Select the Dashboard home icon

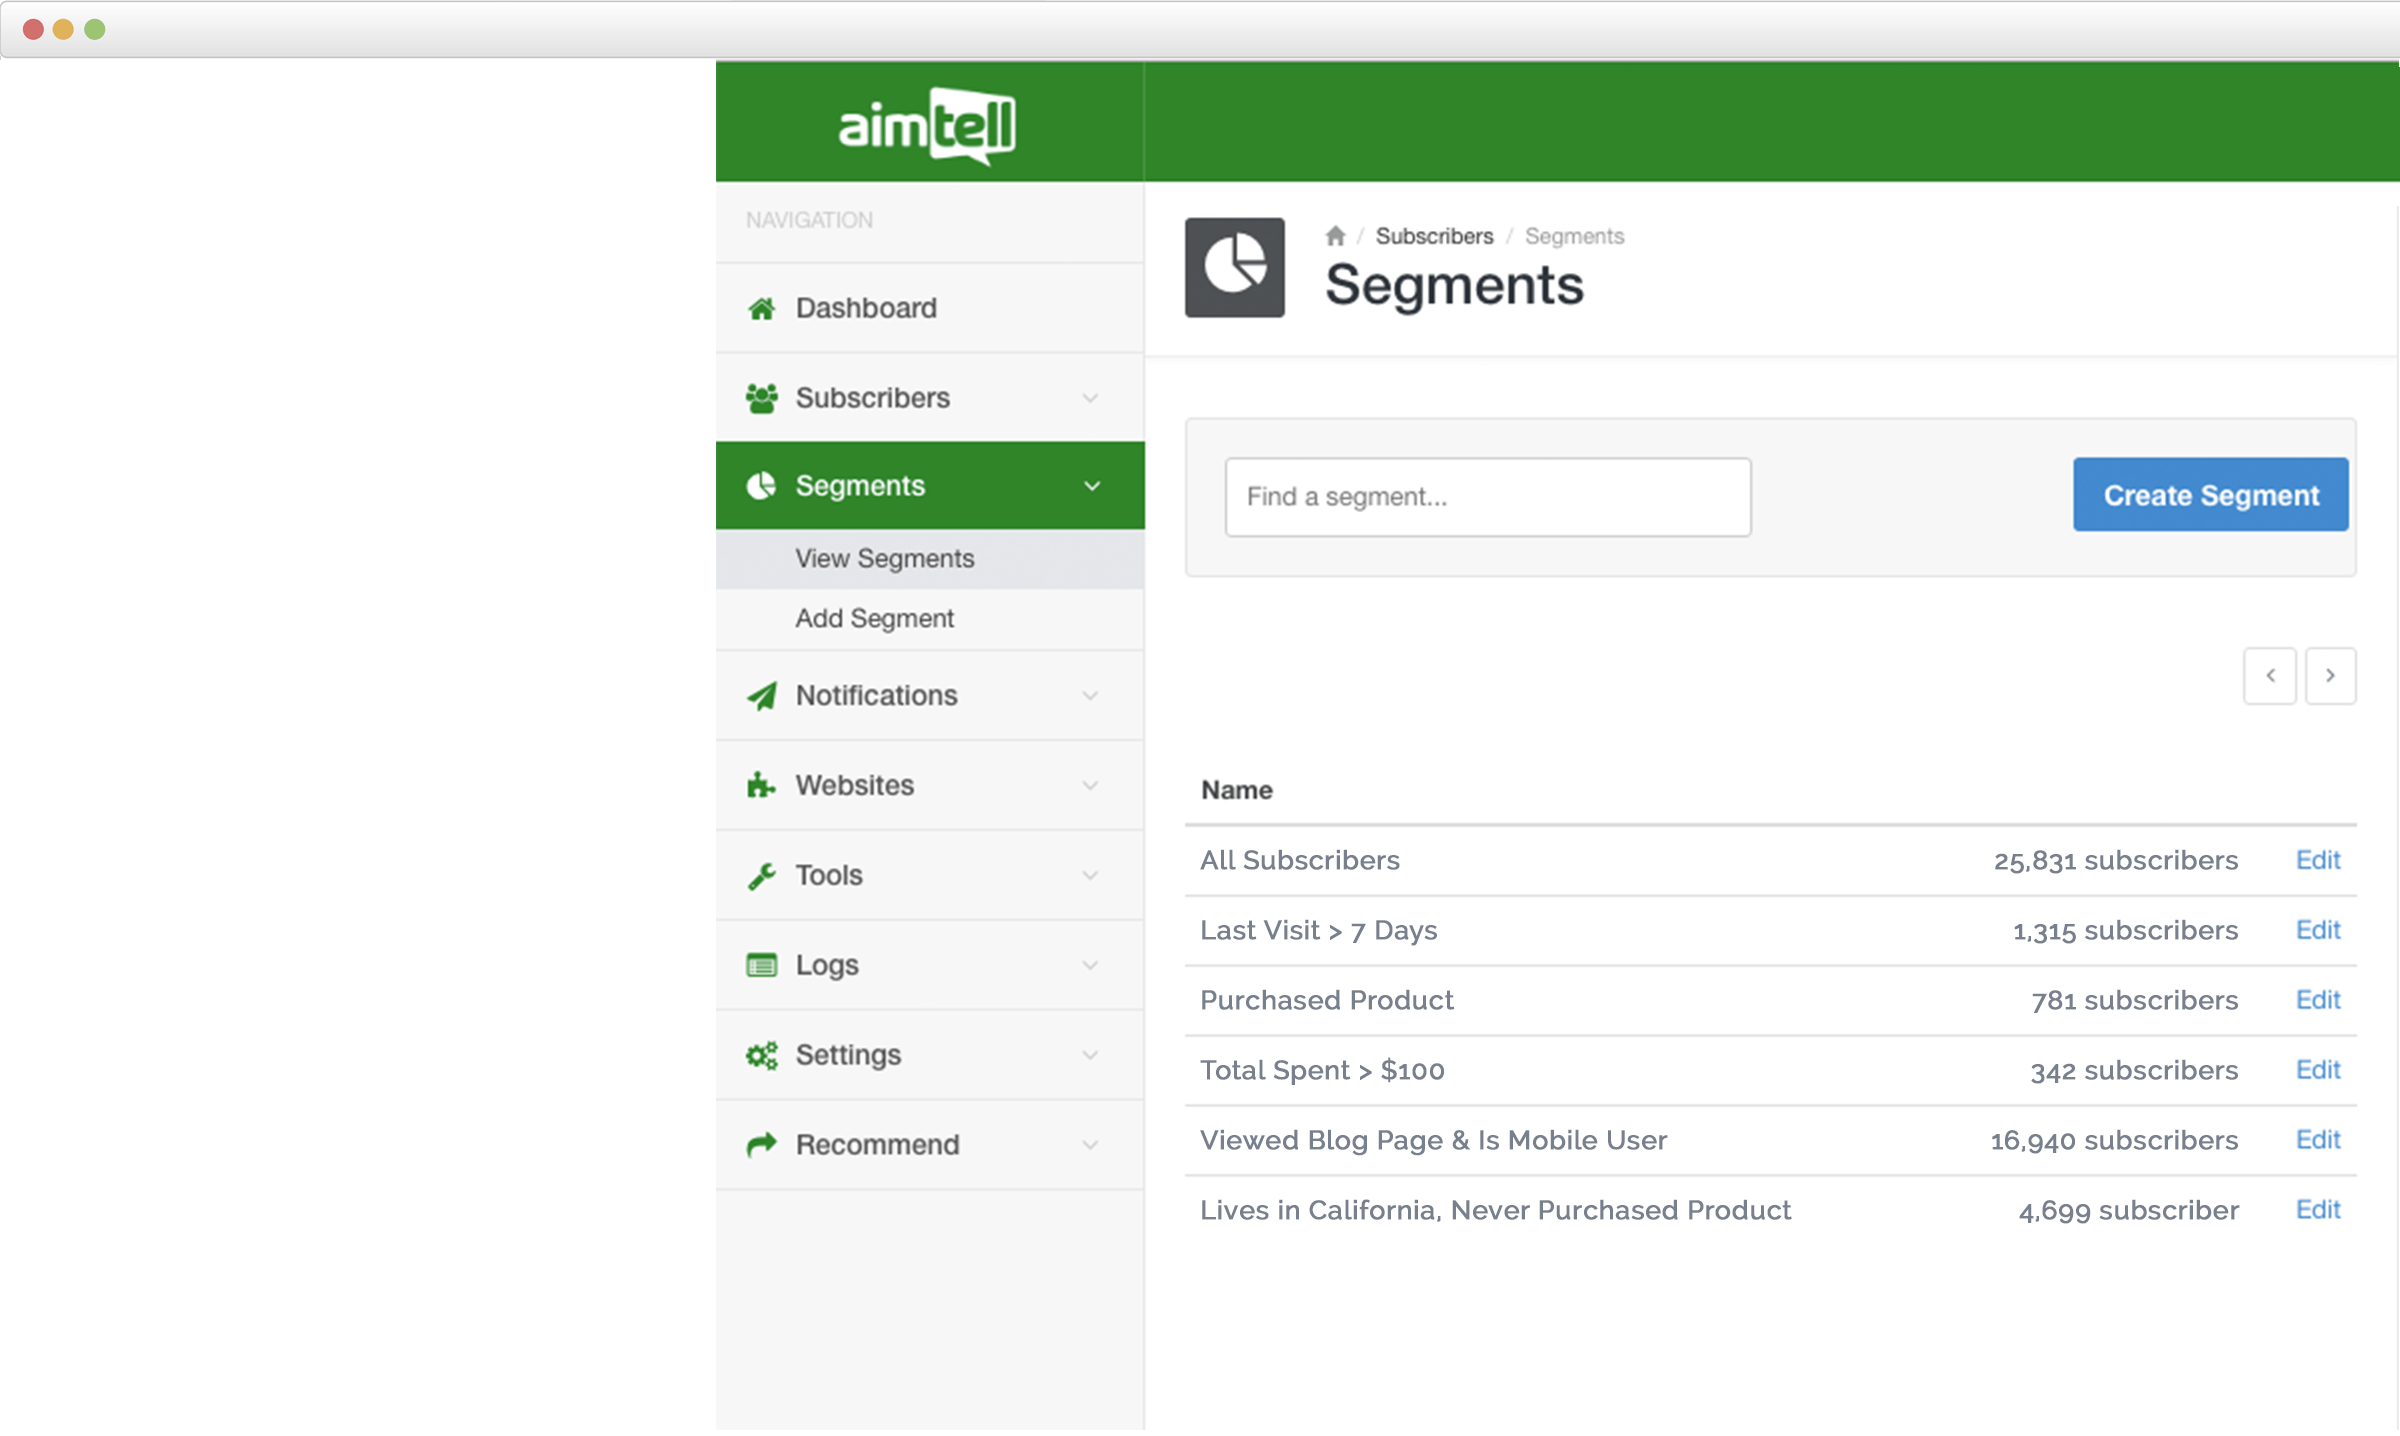762,308
